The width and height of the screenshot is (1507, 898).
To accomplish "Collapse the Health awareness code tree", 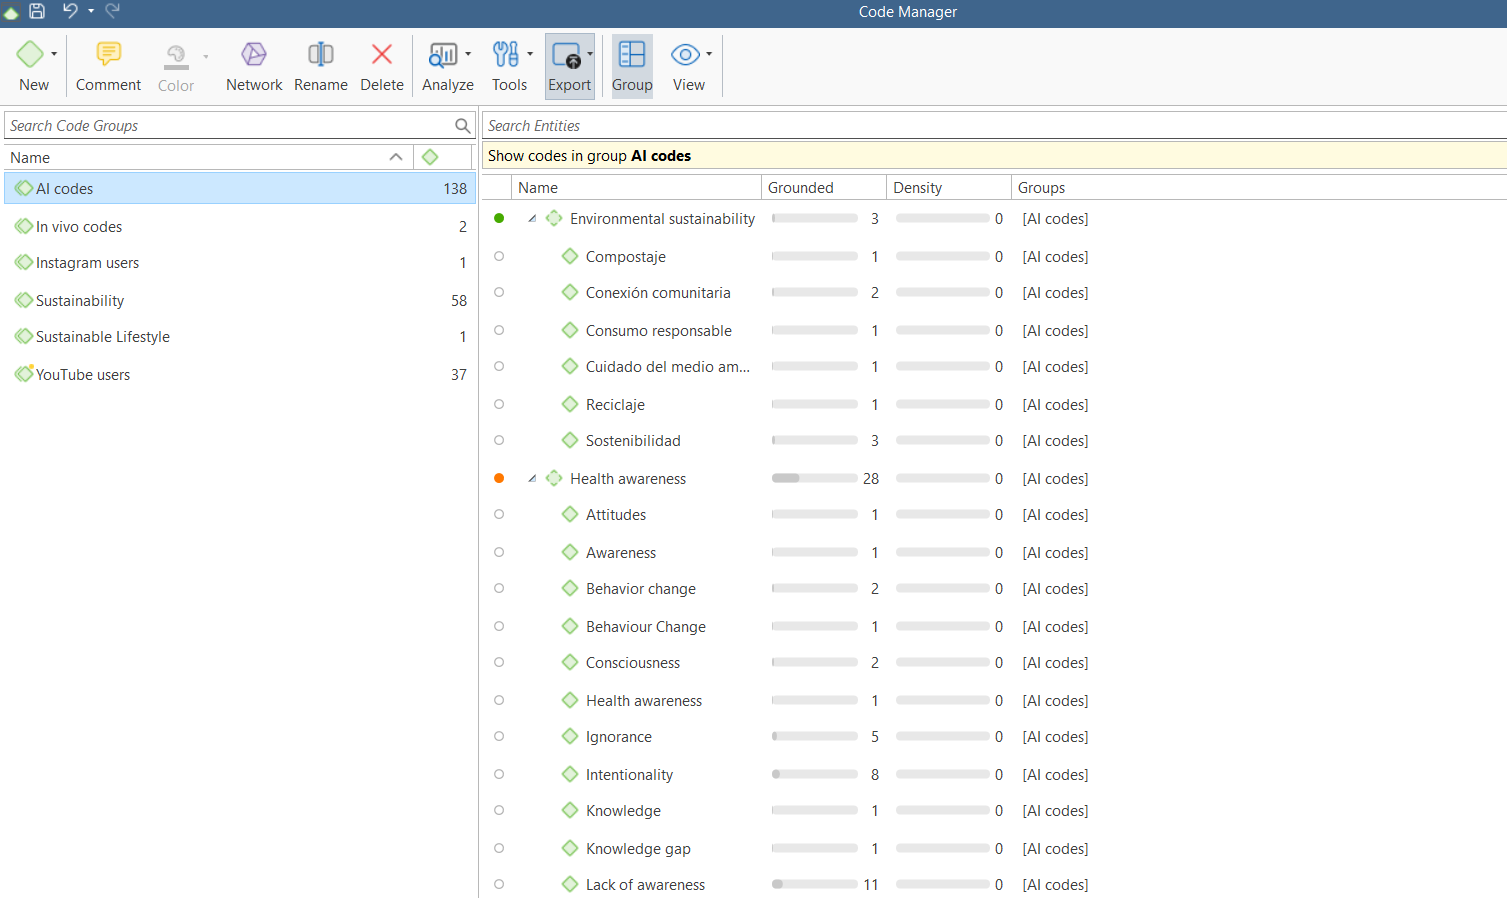I will [x=532, y=478].
